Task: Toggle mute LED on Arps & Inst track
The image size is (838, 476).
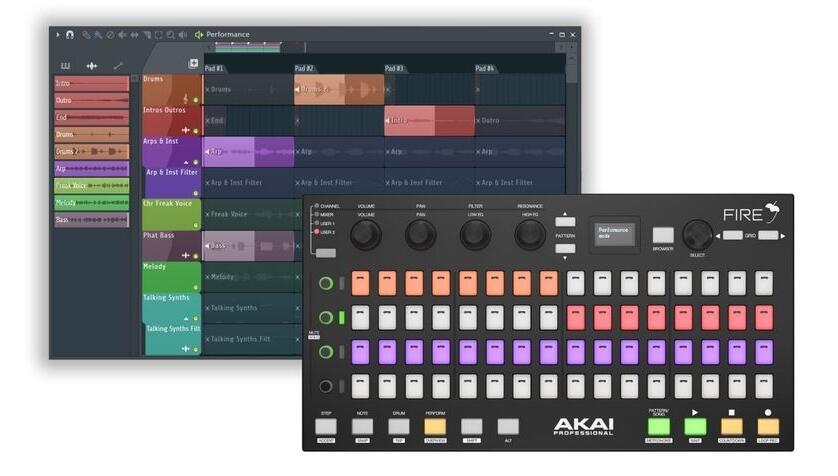Action: point(196,162)
